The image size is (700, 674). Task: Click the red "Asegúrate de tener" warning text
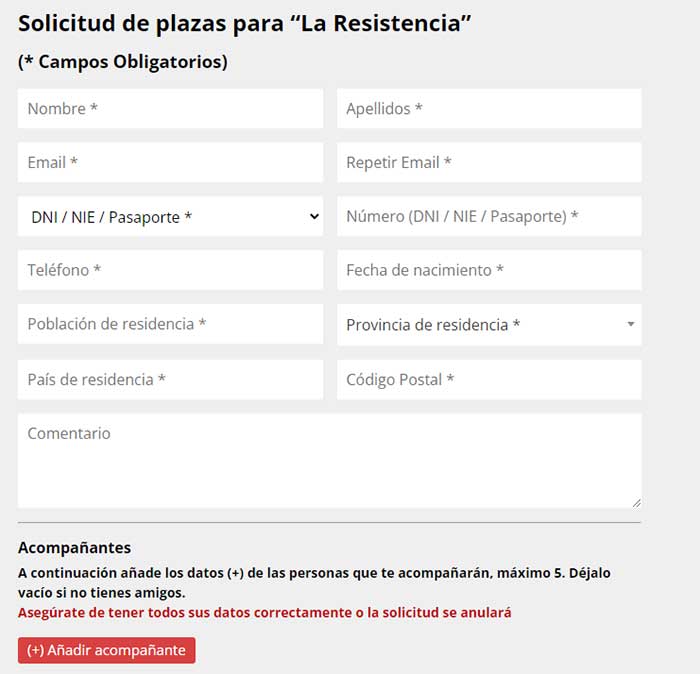coord(264,612)
